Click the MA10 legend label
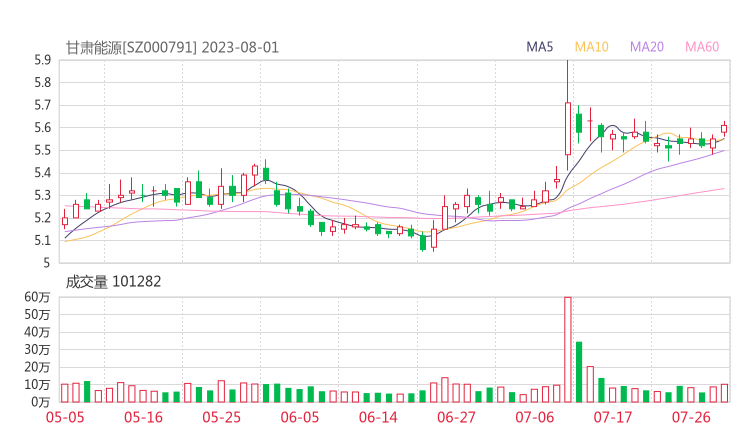Image resolution: width=740 pixels, height=440 pixels. pyautogui.click(x=591, y=47)
